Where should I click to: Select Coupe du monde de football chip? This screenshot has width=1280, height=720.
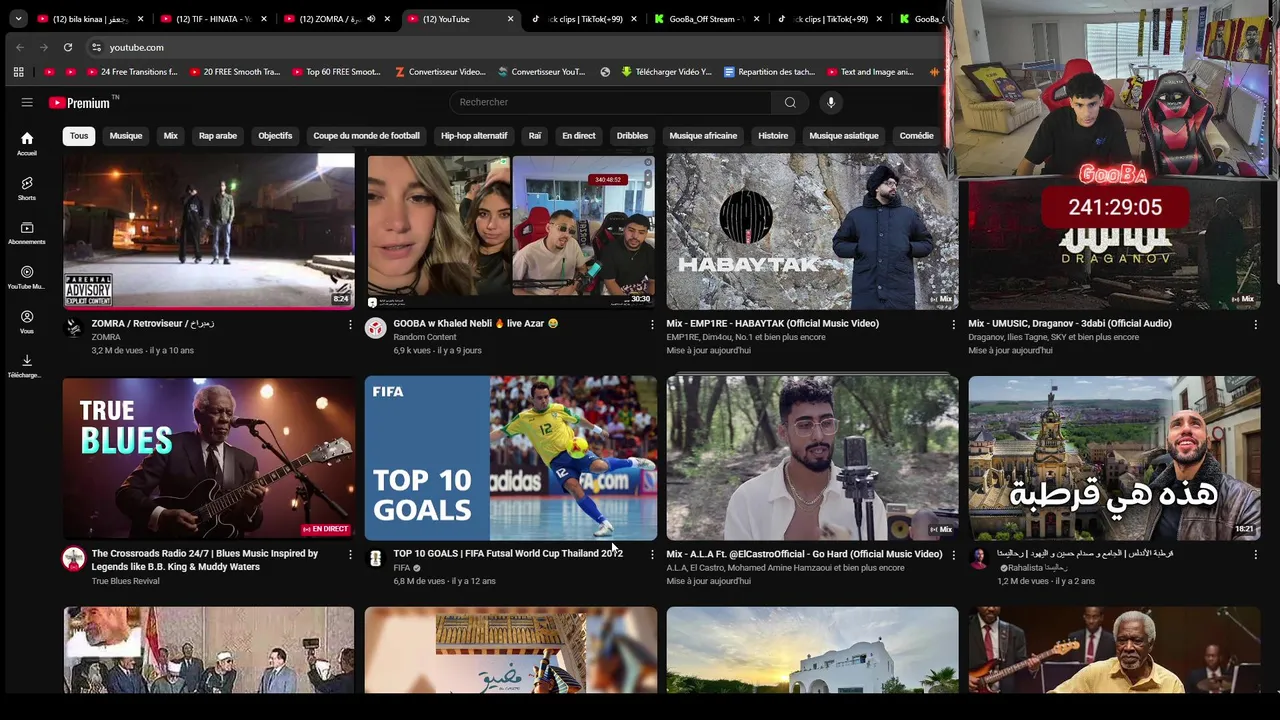click(x=366, y=136)
